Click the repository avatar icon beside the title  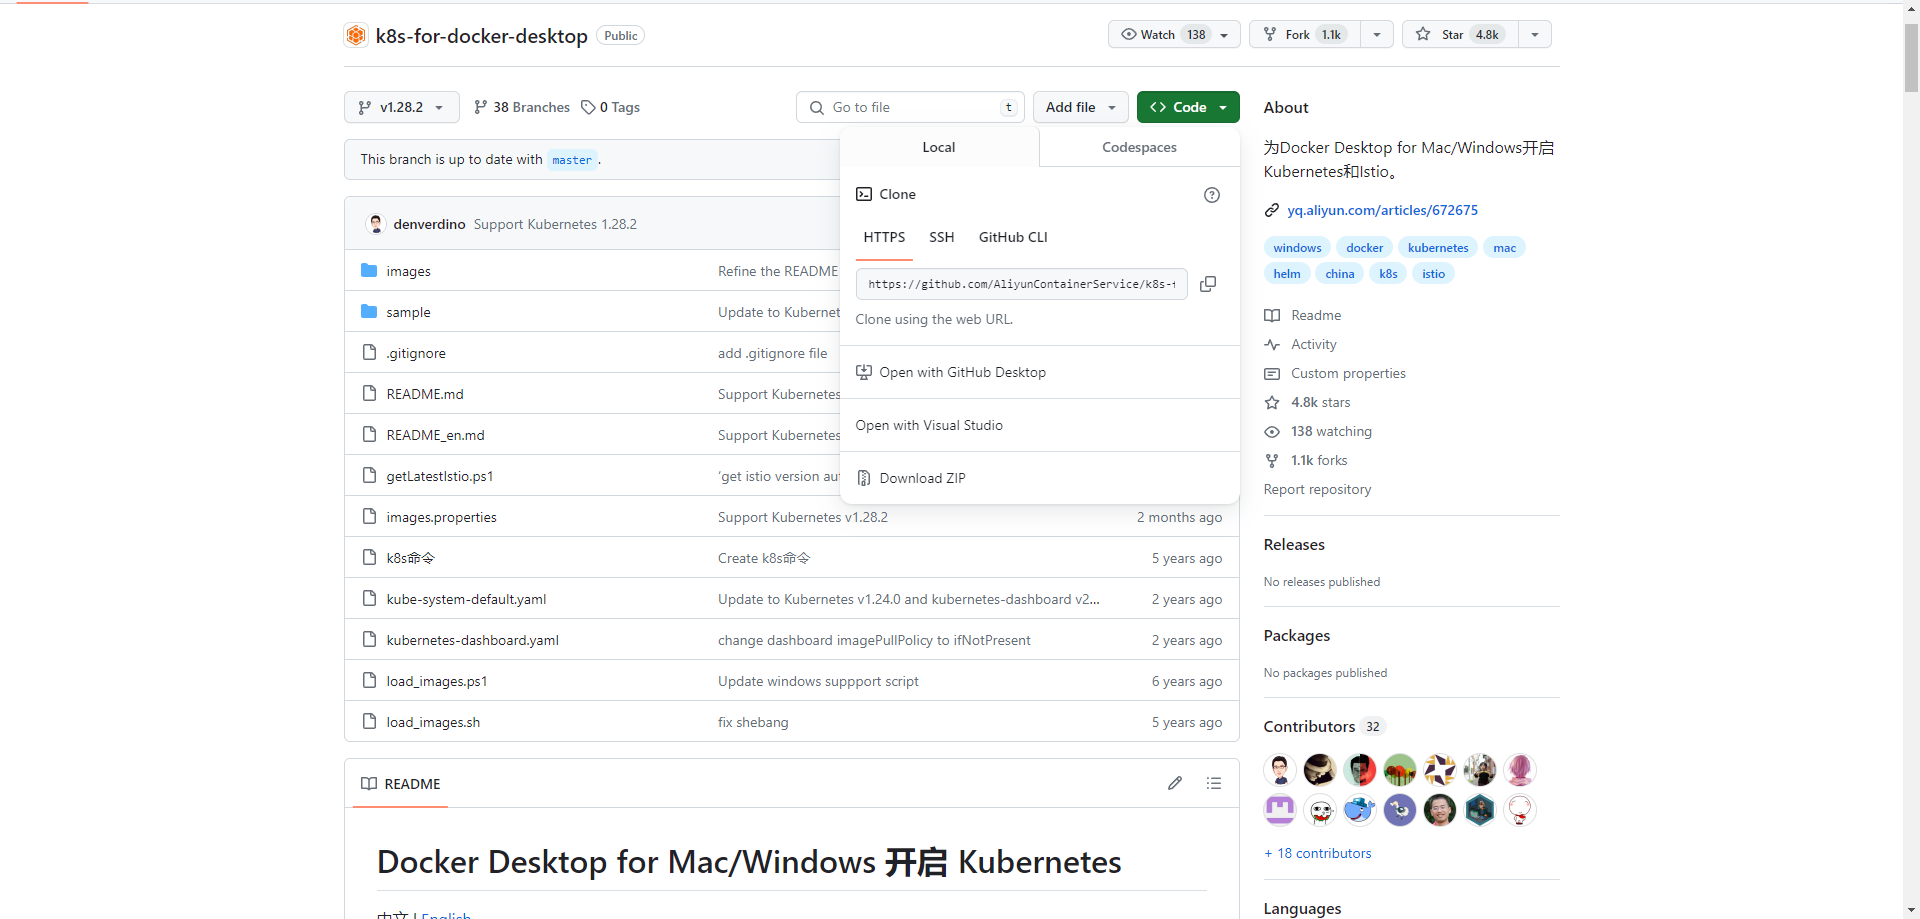[356, 36]
